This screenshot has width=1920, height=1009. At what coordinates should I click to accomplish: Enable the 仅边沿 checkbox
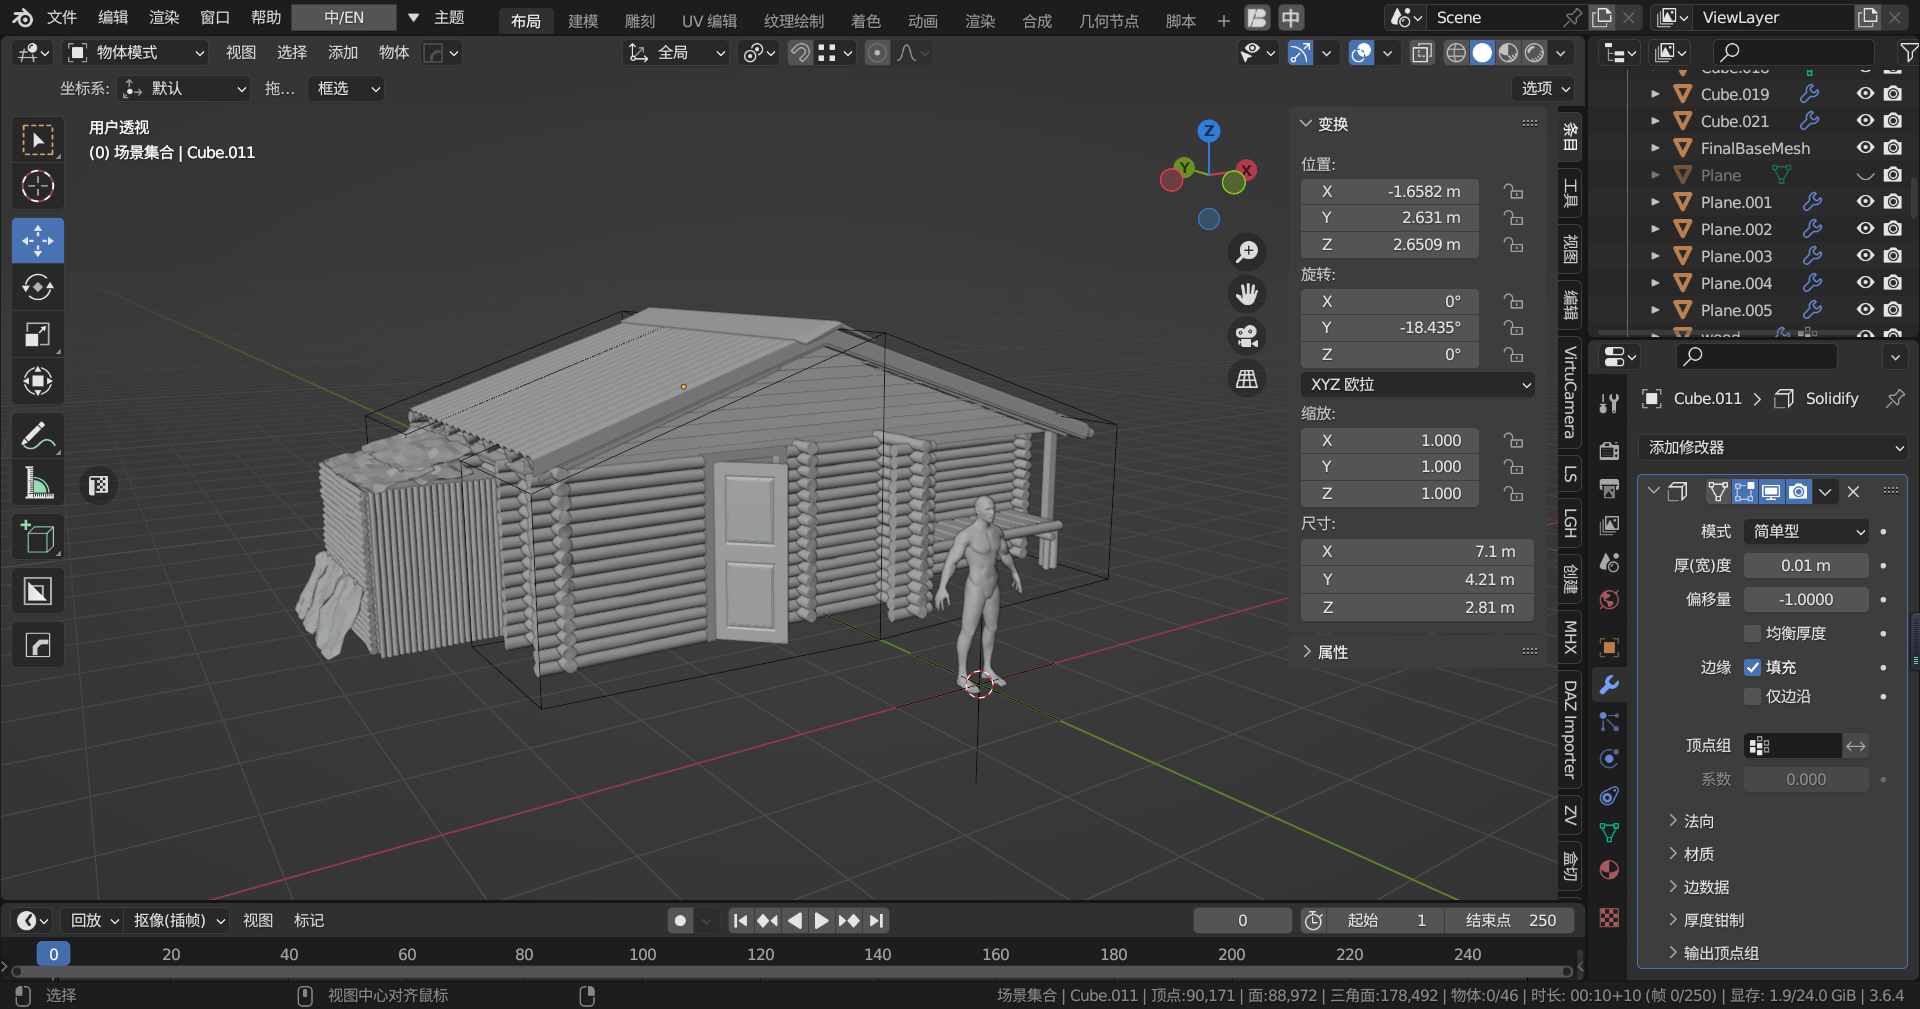click(1752, 696)
